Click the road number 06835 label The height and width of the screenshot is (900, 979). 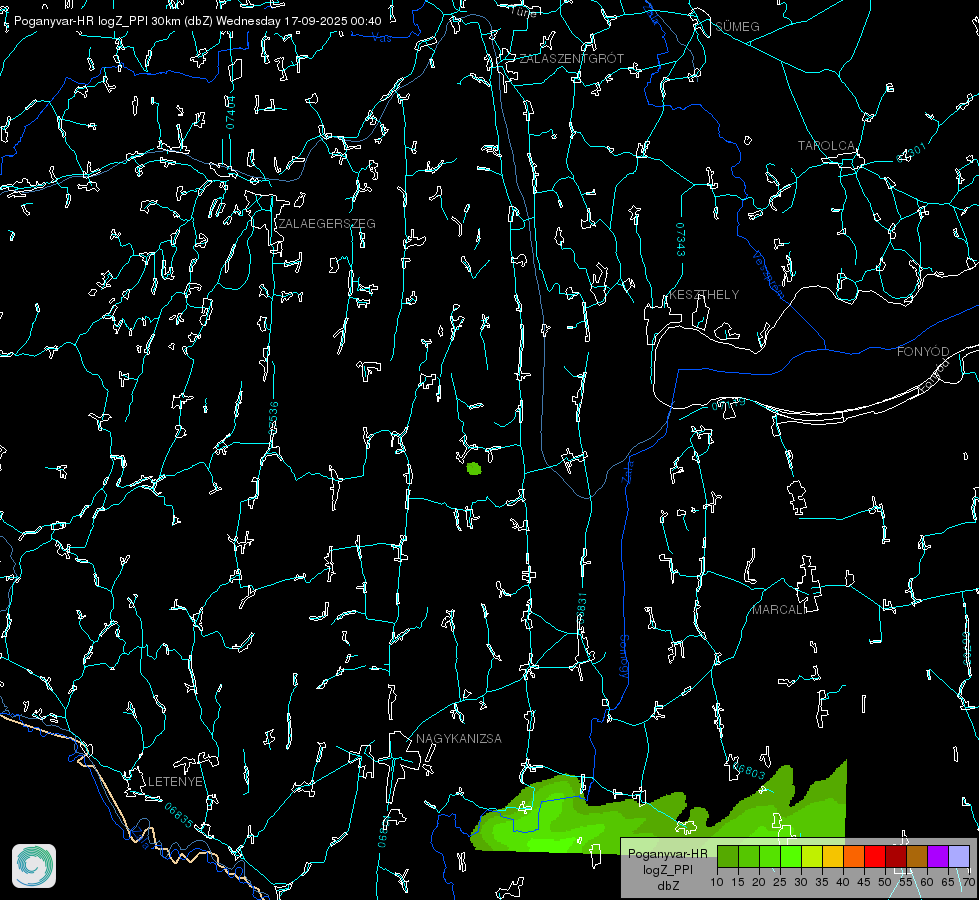pos(179,816)
